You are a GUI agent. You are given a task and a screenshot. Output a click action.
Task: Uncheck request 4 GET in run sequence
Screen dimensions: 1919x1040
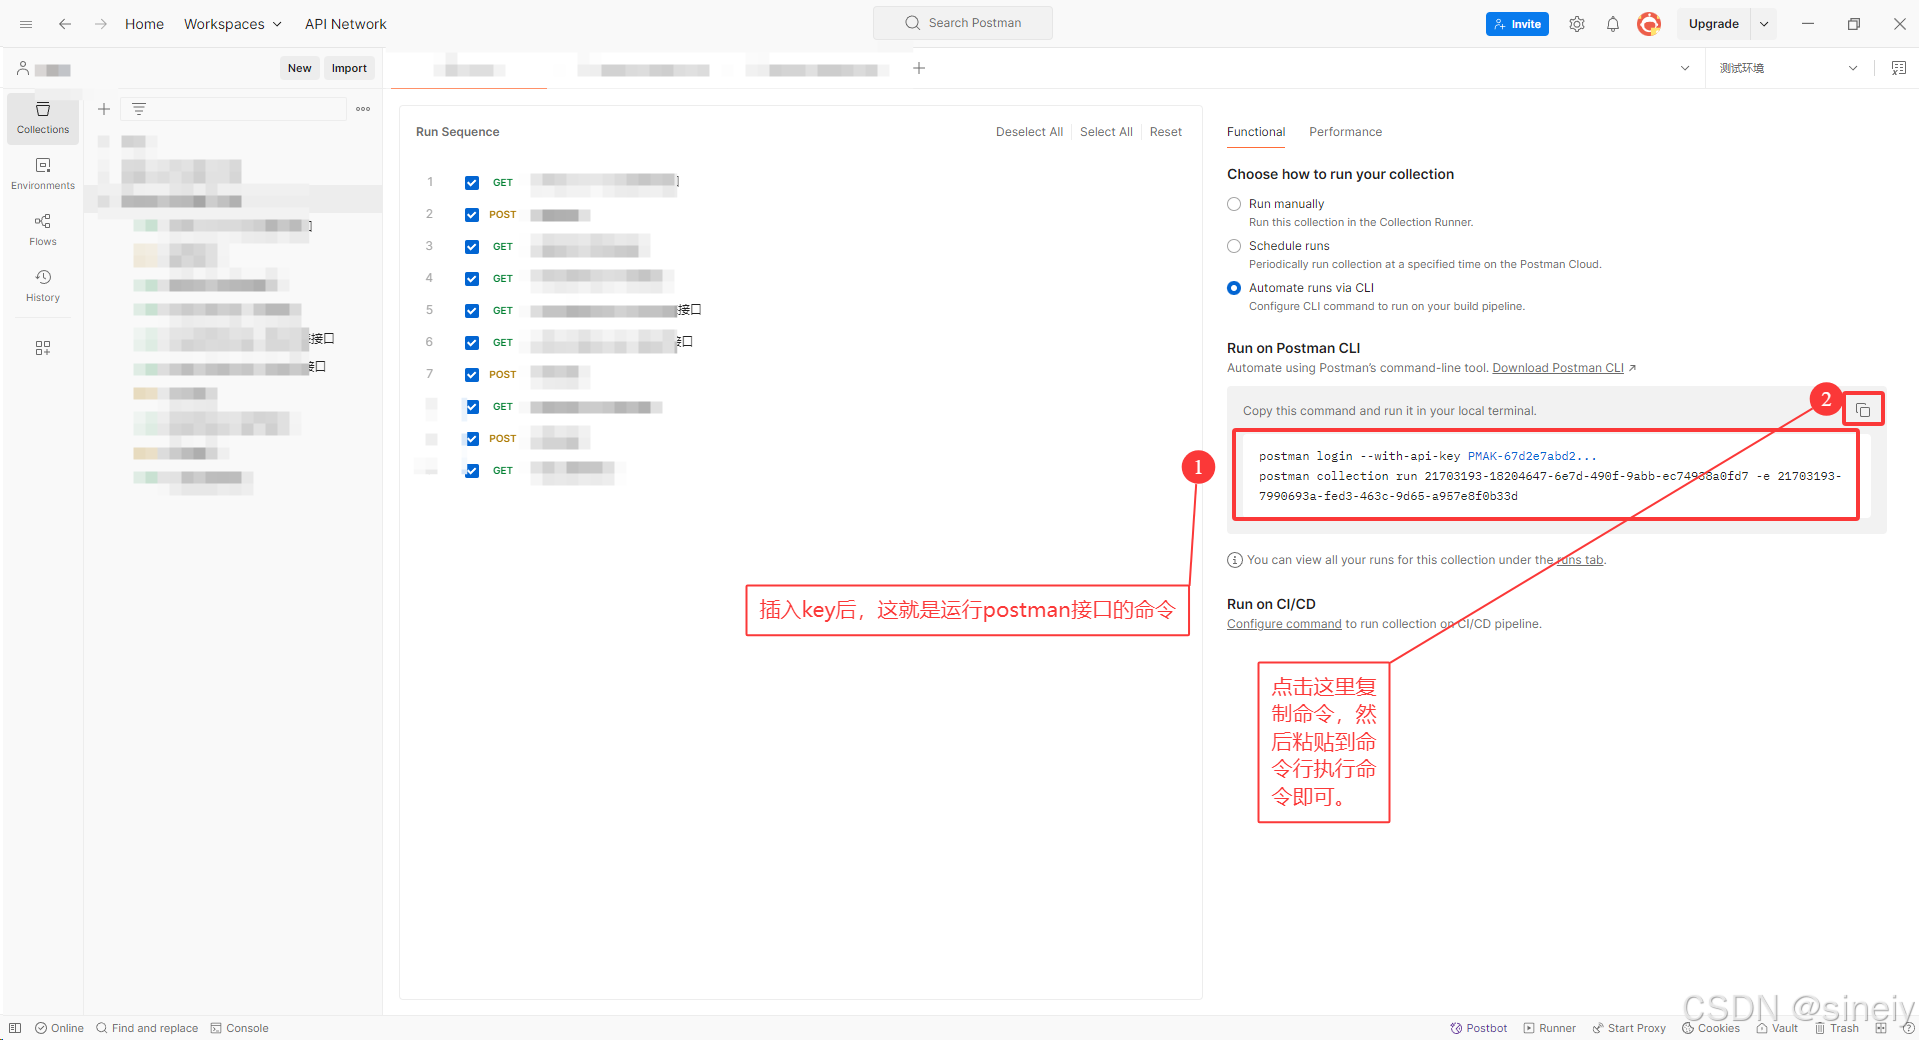(472, 279)
